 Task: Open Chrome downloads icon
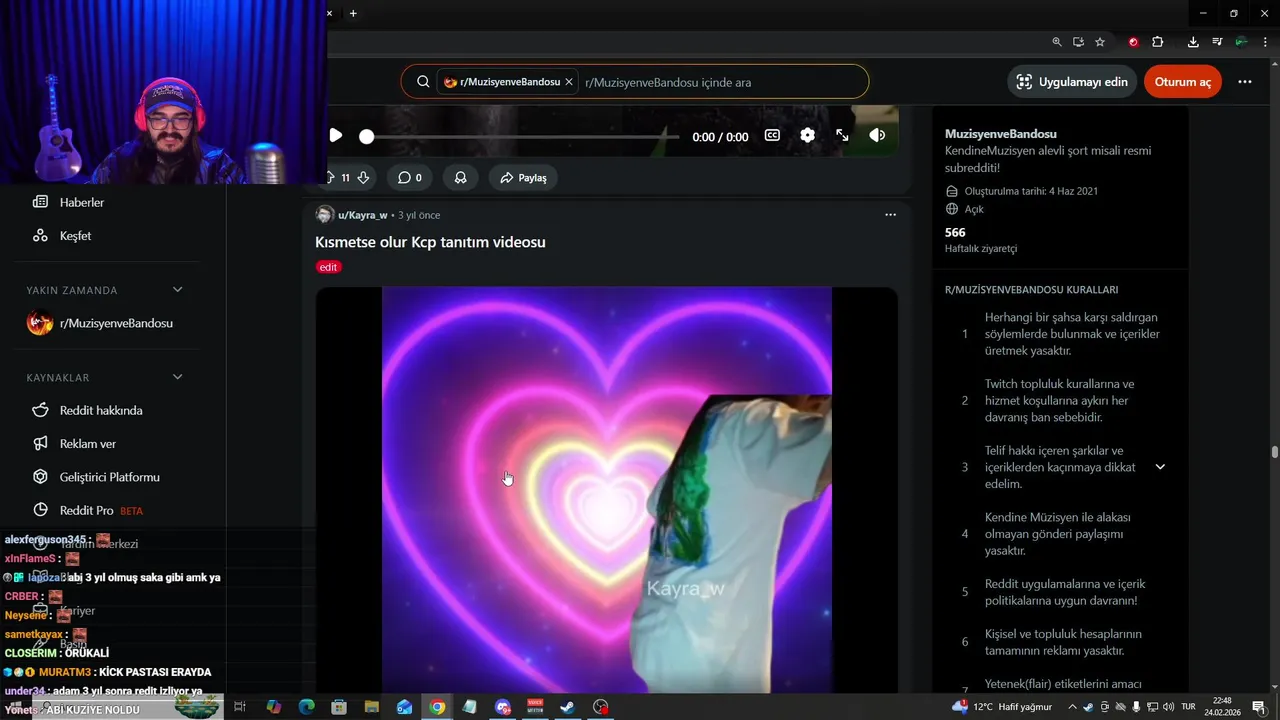coord(1193,42)
